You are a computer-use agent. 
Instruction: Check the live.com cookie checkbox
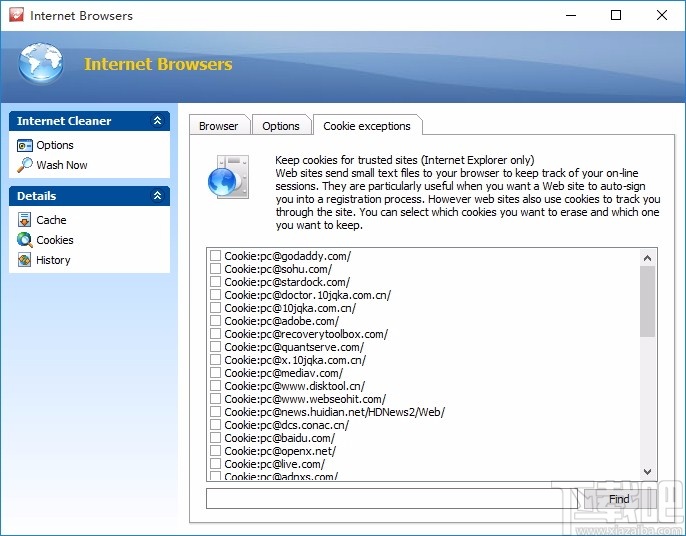(215, 463)
